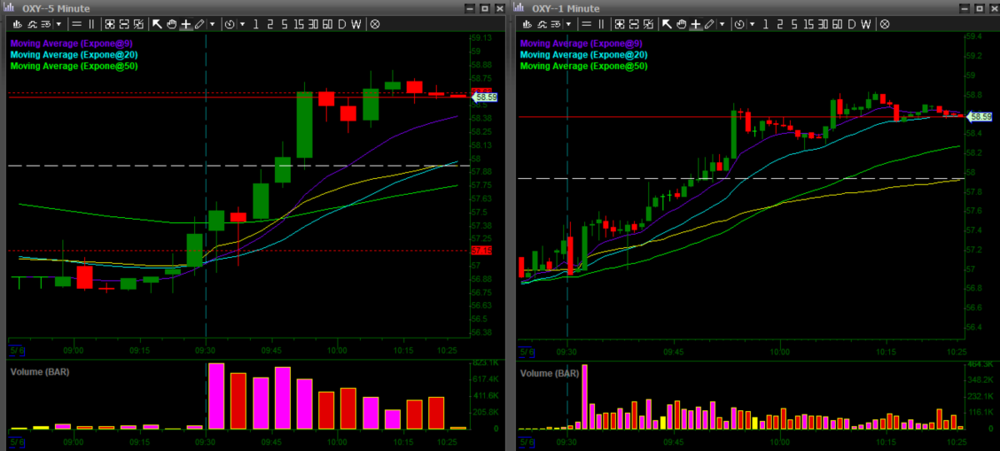Toggle horizontal lines icon in 5 Minute toolbar
This screenshot has height=451, width=1000.
pyautogui.click(x=76, y=22)
